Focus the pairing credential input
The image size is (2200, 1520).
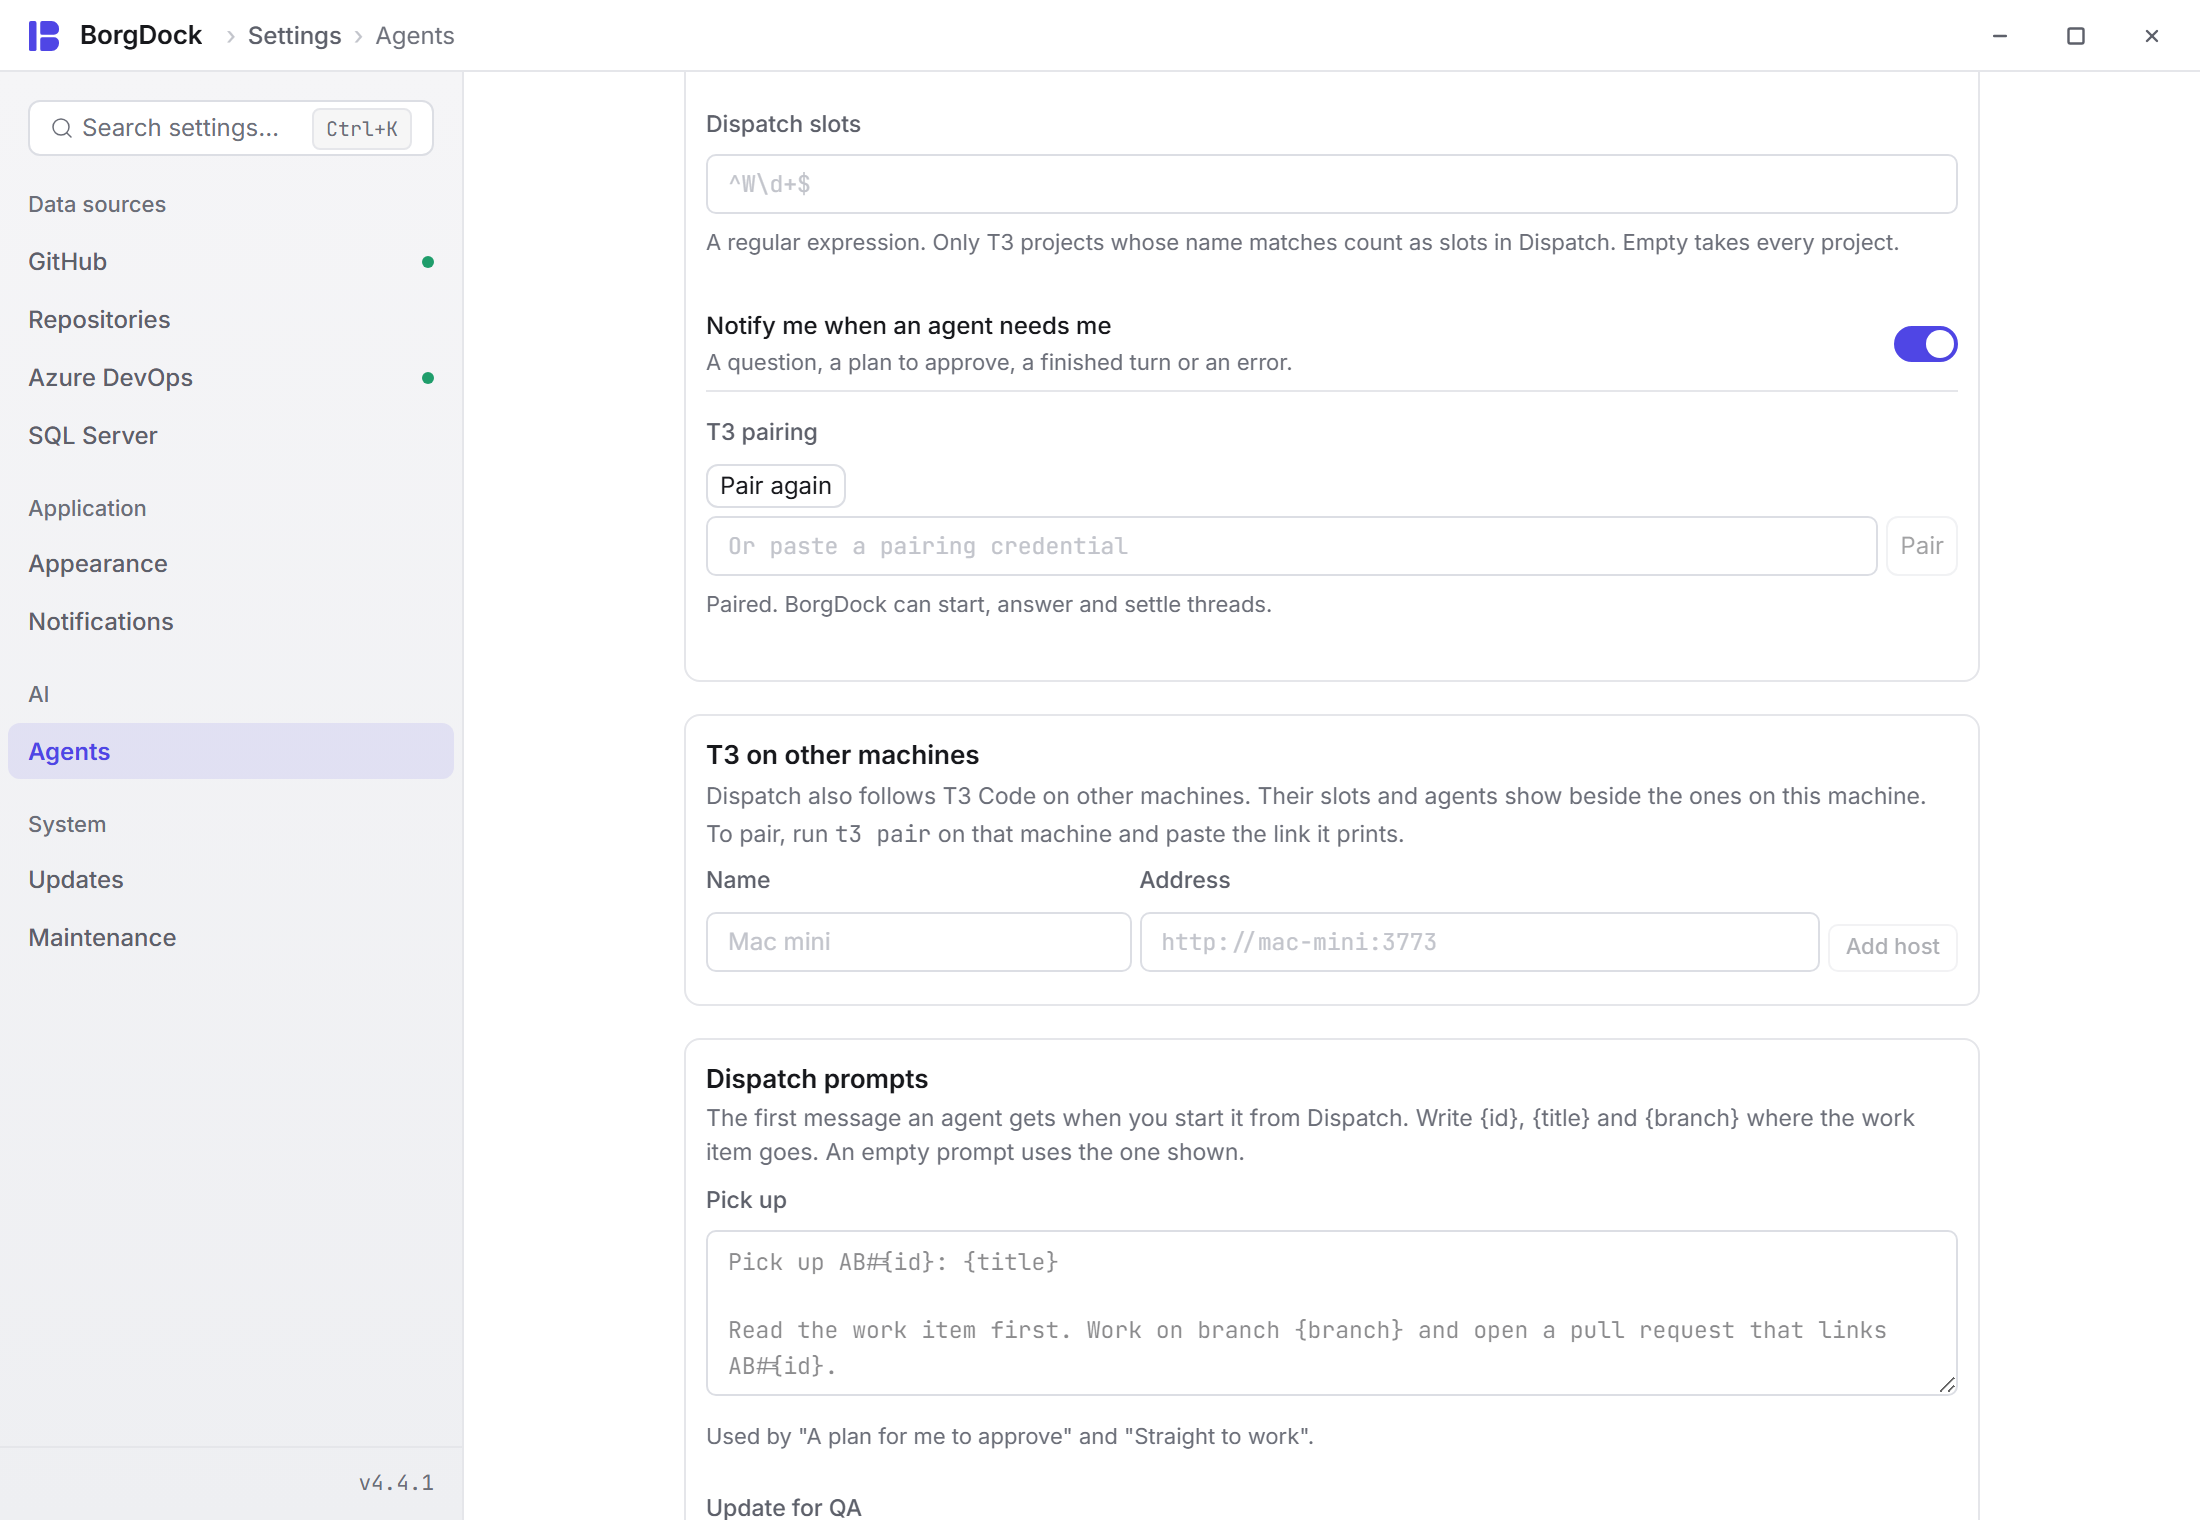coord(1291,546)
